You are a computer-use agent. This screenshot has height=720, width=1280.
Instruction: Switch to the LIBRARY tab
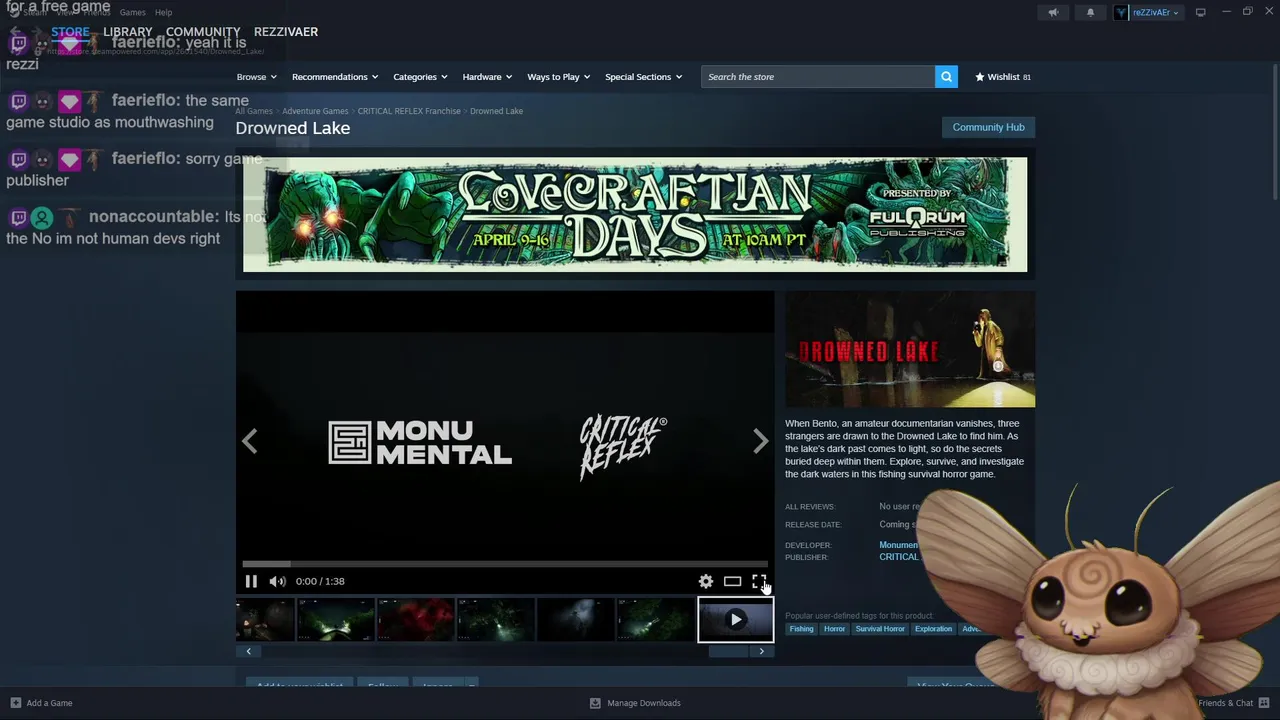(x=128, y=32)
